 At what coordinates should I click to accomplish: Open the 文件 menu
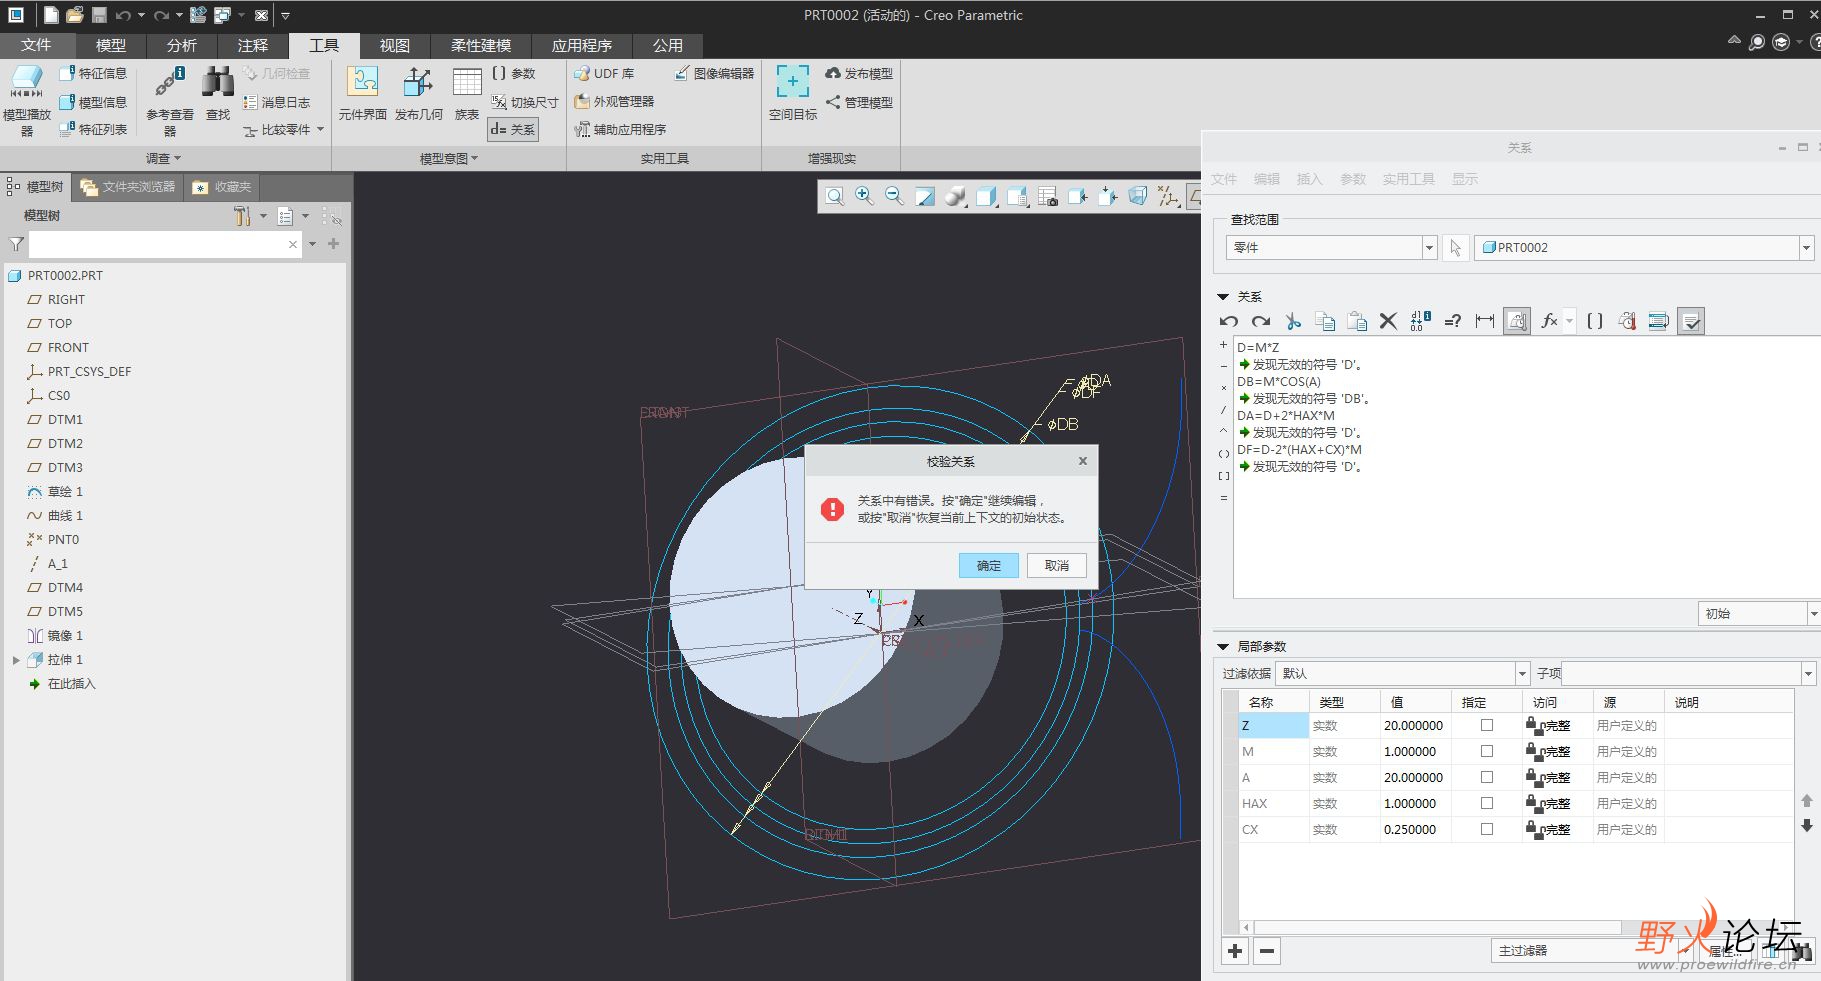pyautogui.click(x=36, y=46)
